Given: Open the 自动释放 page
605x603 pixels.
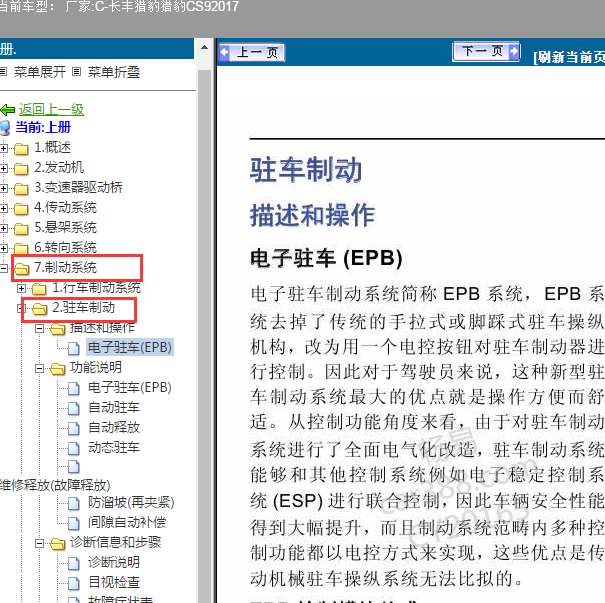Looking at the screenshot, I should click(114, 427).
